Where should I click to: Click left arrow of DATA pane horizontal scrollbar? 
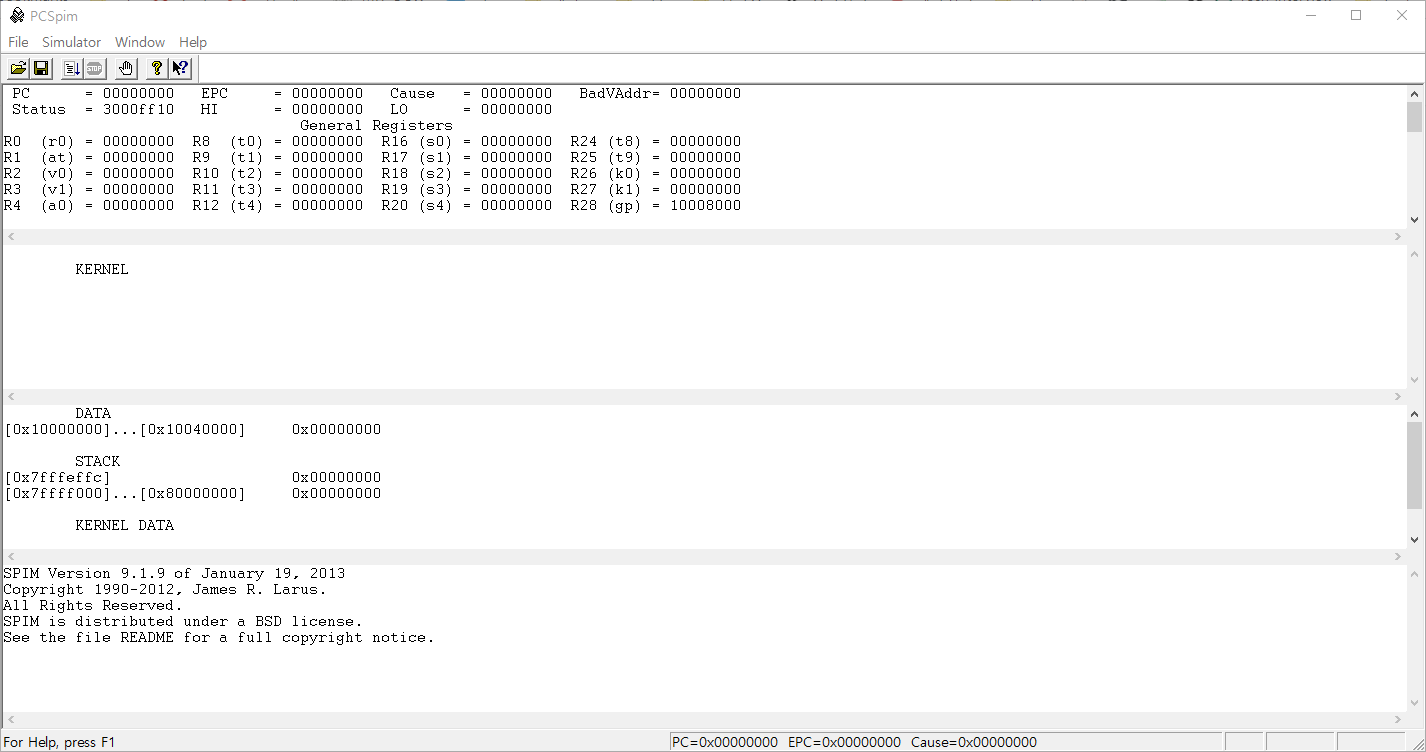[x=11, y=557]
